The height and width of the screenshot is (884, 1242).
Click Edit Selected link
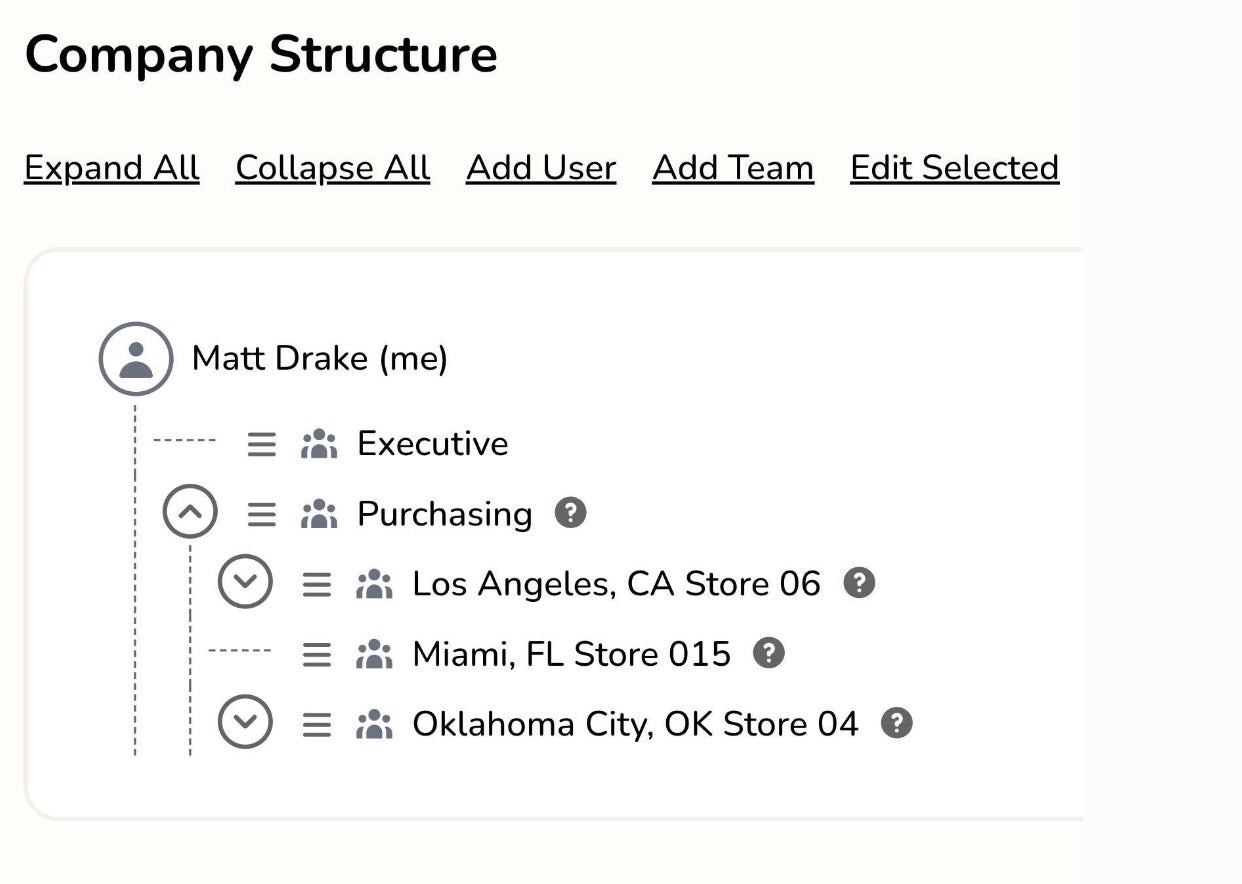(955, 168)
